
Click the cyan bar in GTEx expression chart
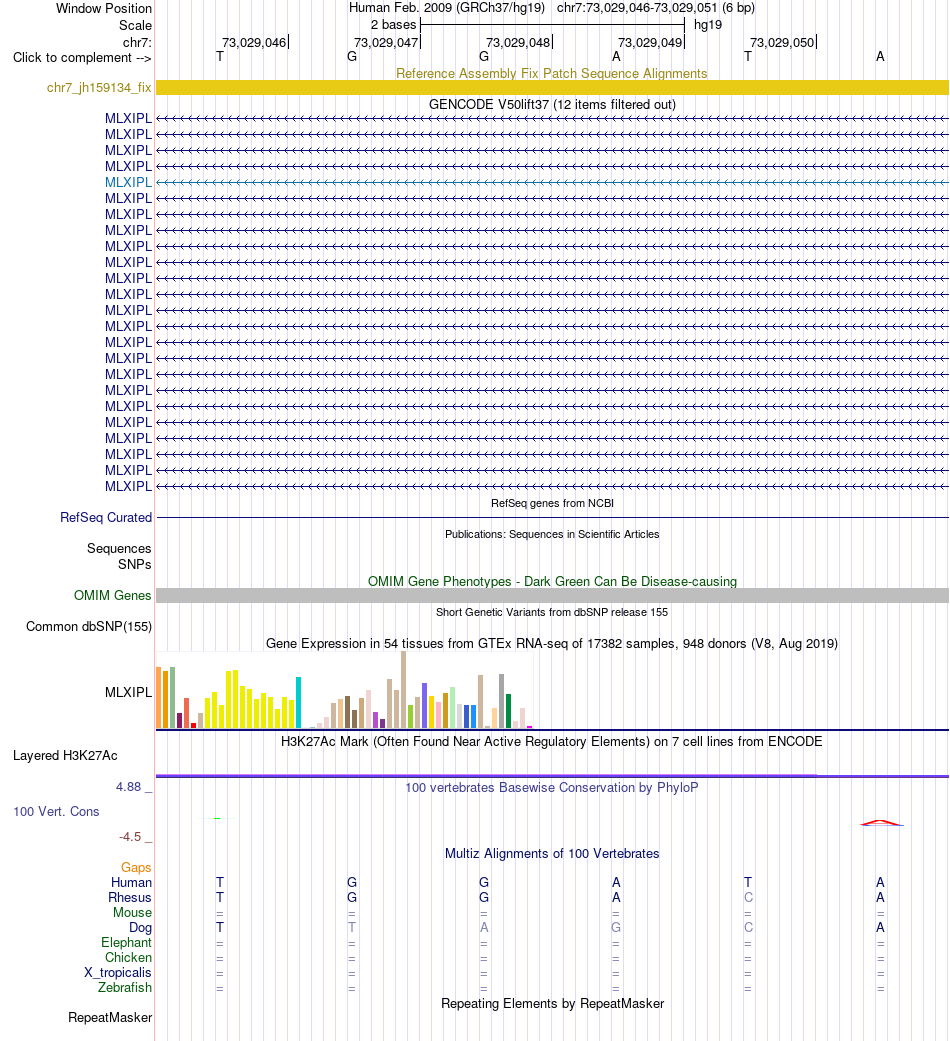[x=299, y=703]
